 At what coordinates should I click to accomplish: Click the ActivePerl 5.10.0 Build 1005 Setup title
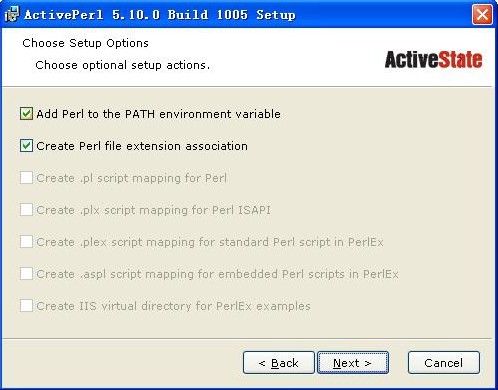[x=160, y=15]
